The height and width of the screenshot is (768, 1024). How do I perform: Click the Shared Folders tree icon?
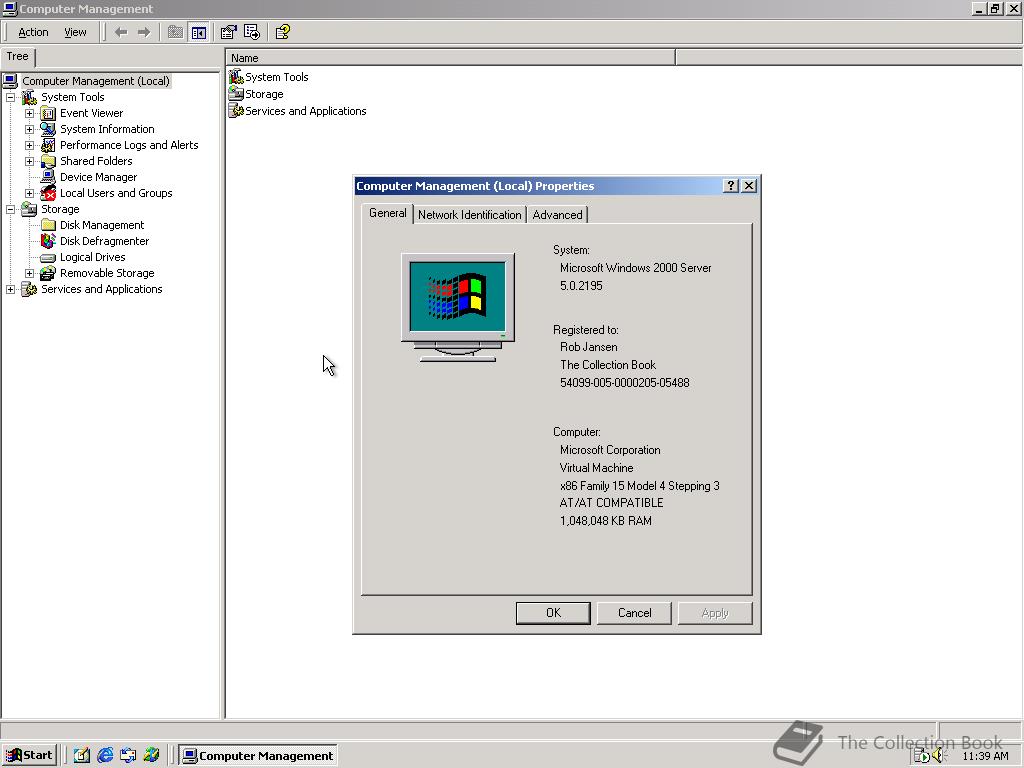point(48,161)
